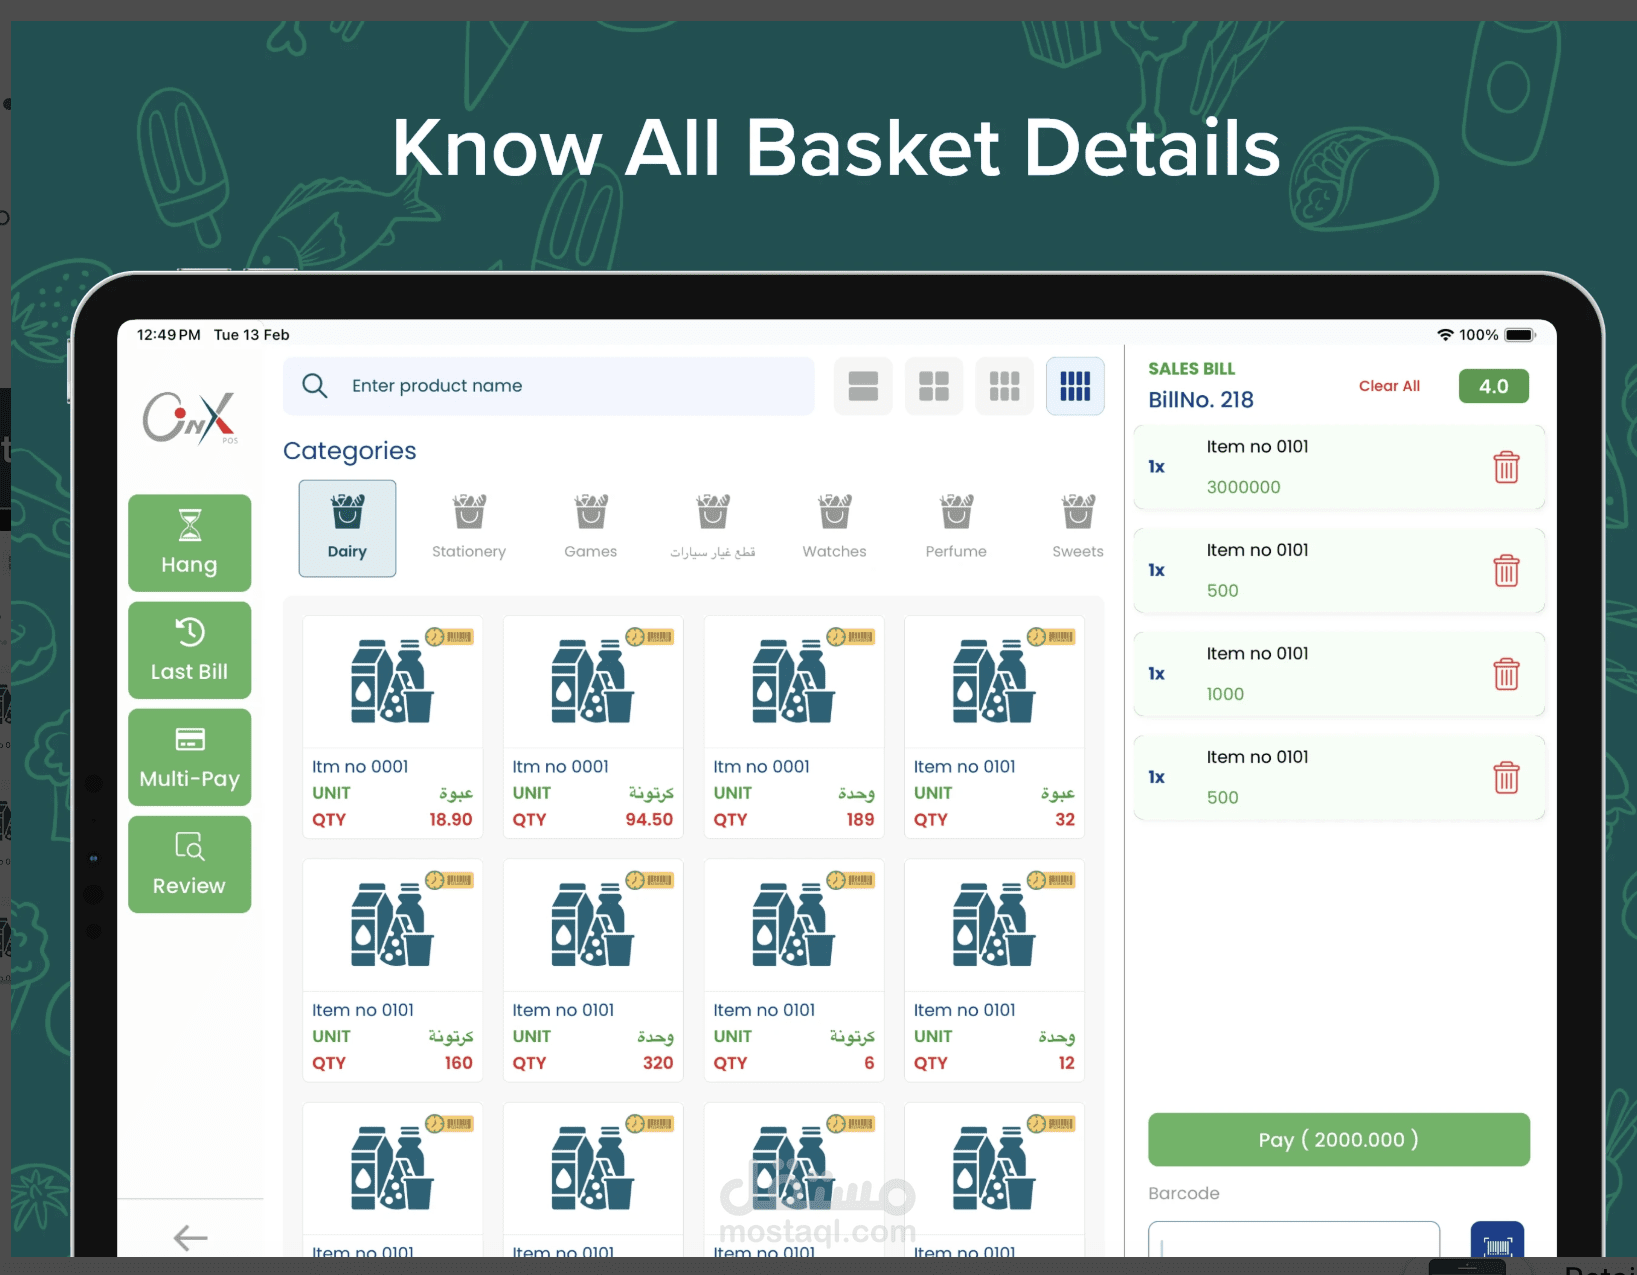The width and height of the screenshot is (1637, 1275).
Task: Select the four-column grid view
Action: click(x=1075, y=386)
